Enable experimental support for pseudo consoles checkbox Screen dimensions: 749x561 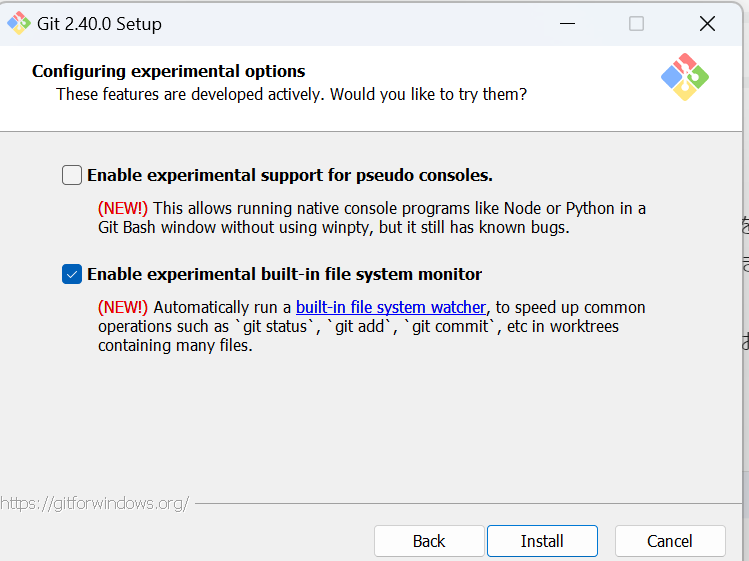[x=72, y=176]
